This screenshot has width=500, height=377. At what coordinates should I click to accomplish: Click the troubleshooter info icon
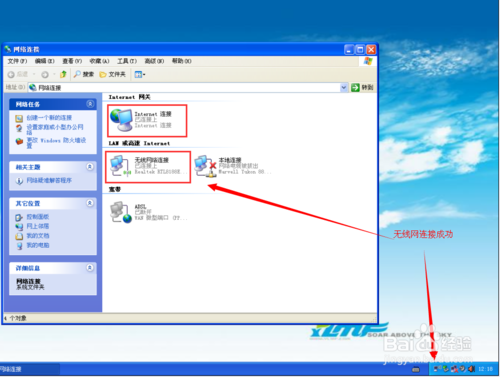(x=19, y=181)
